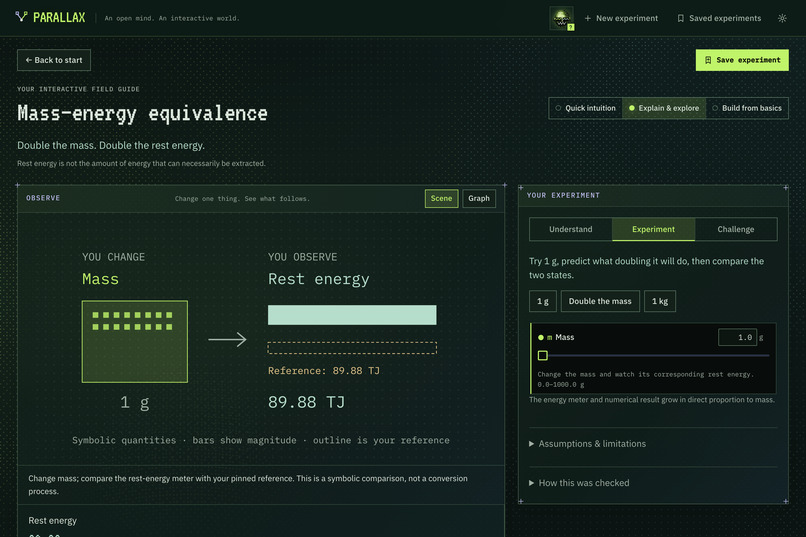The image size is (806, 537).
Task: Click the large '89.88 TJ' value
Action: click(306, 402)
